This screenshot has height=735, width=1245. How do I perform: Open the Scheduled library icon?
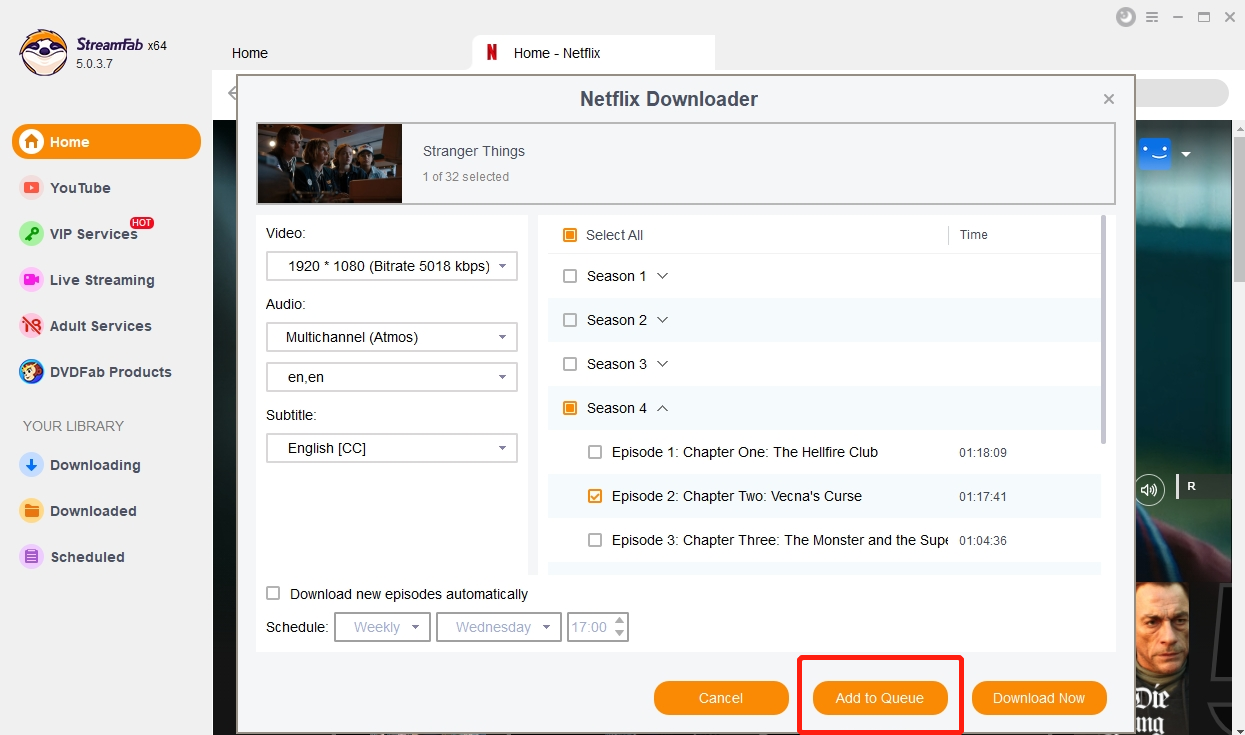point(32,557)
